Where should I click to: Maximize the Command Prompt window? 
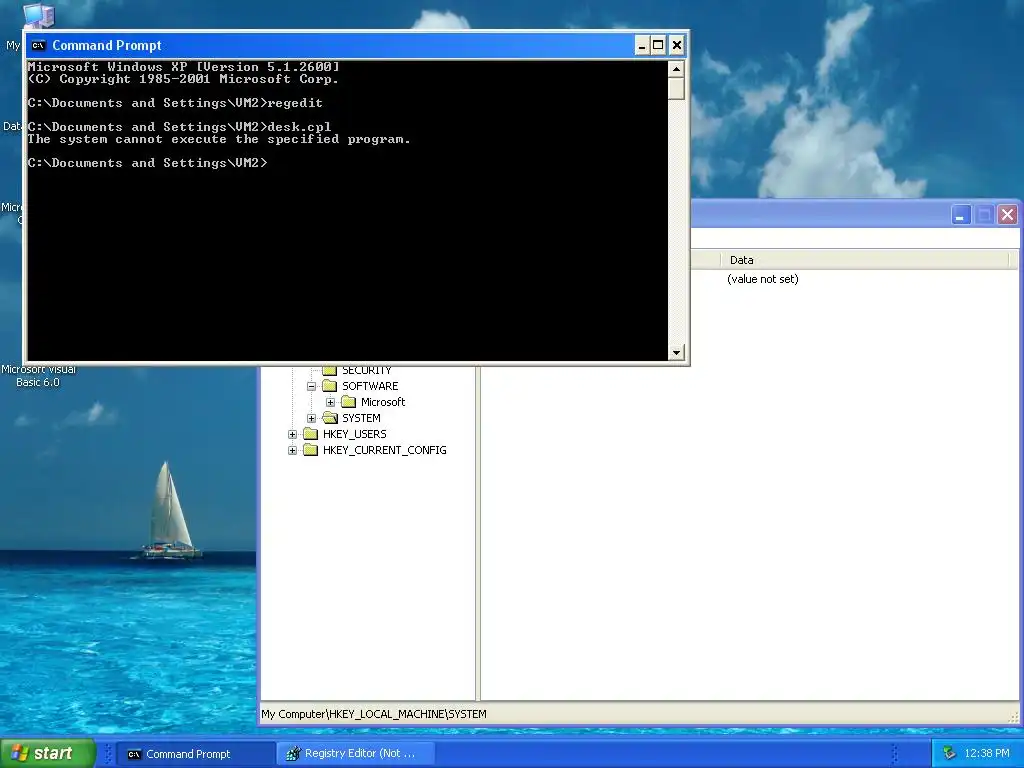[658, 45]
